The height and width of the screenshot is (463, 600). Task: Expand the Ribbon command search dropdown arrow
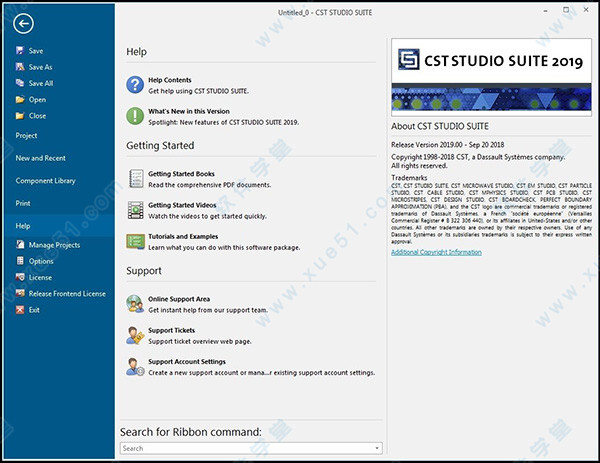377,448
